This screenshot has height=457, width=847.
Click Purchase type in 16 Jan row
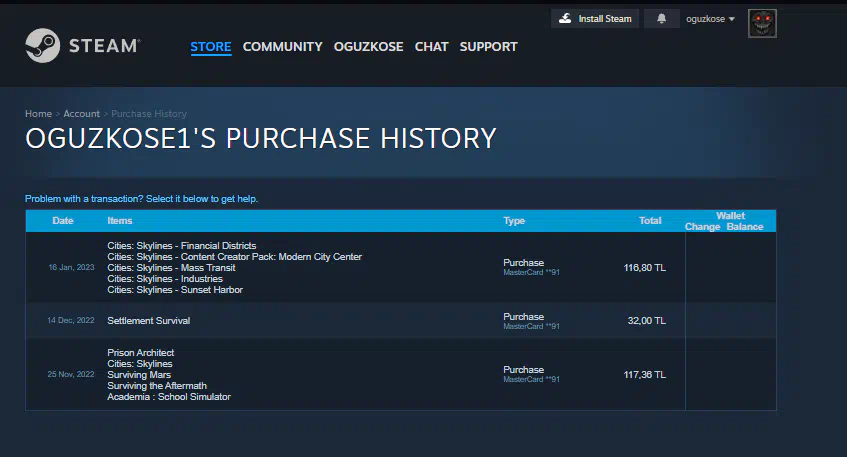click(x=523, y=263)
